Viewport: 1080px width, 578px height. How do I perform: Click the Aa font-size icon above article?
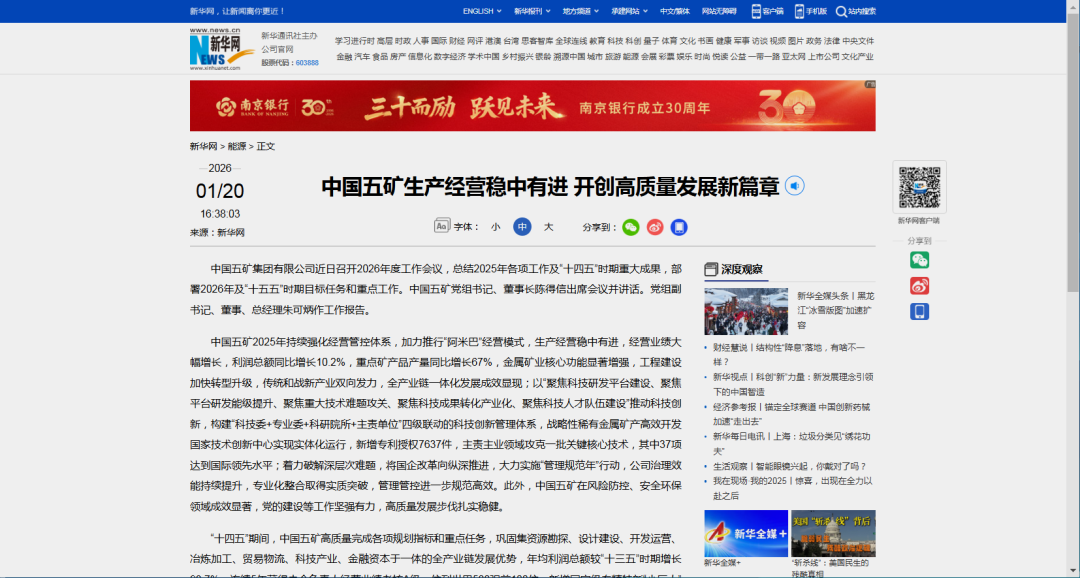click(x=441, y=227)
